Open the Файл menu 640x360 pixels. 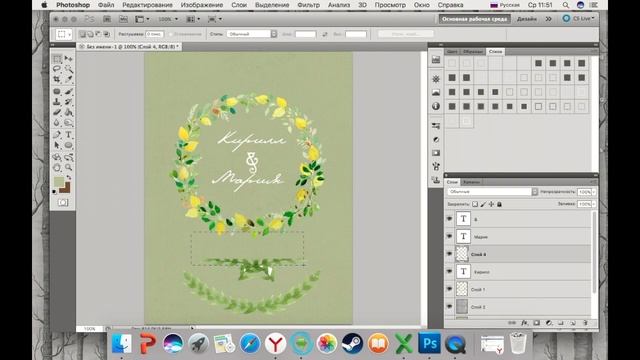(x=106, y=5)
